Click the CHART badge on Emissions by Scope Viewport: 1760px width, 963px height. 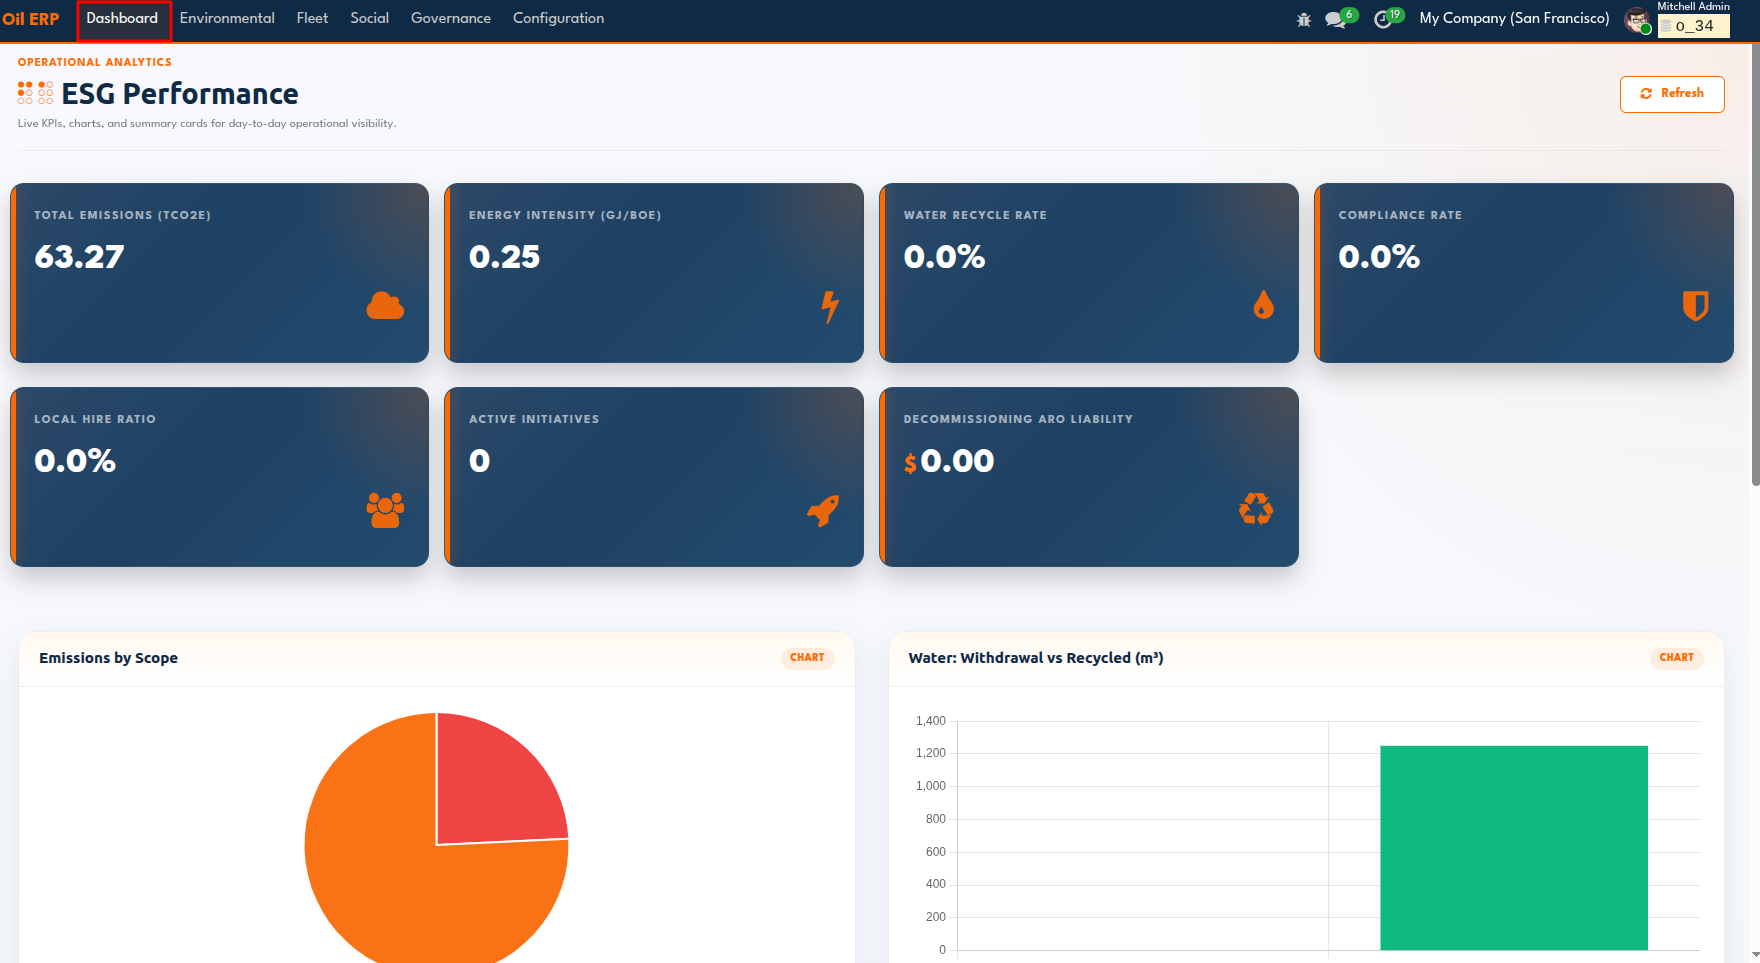[807, 658]
